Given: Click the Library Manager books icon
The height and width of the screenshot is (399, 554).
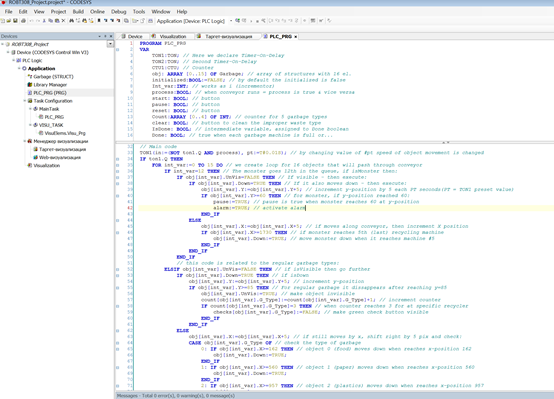Looking at the screenshot, I should pos(30,85).
